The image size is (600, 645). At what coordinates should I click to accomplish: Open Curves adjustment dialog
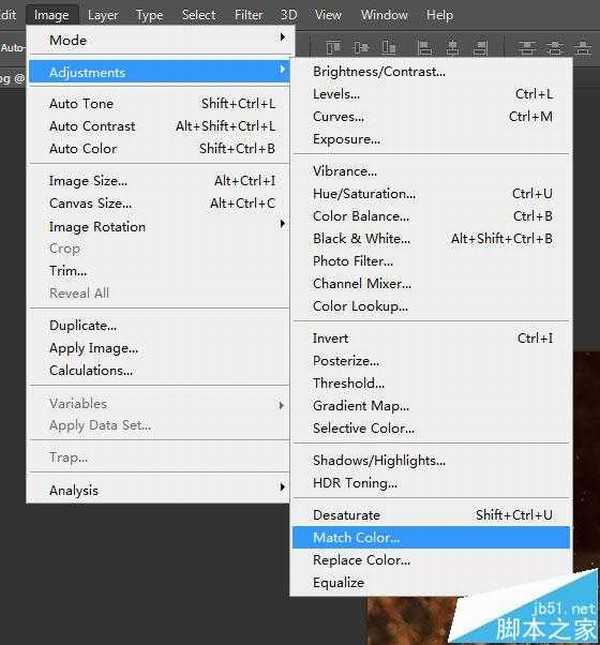338,117
